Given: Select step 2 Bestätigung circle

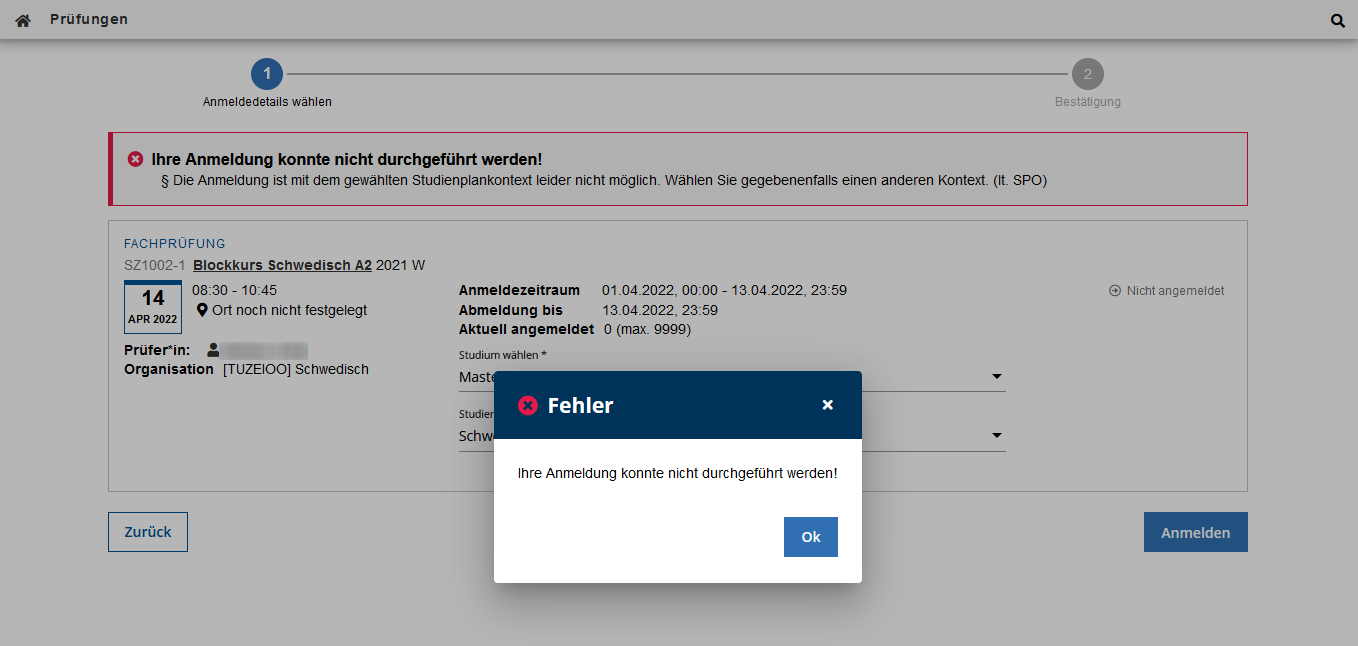Looking at the screenshot, I should point(1087,74).
